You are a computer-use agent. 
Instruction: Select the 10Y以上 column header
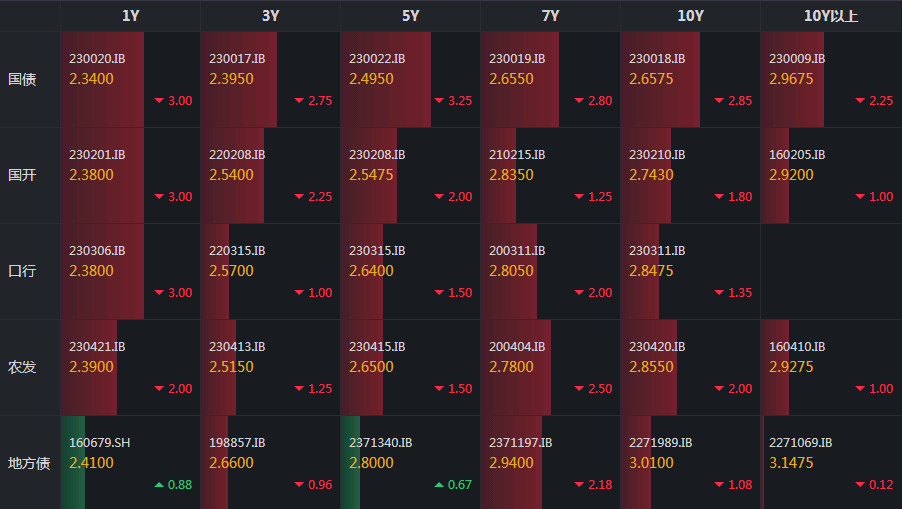[x=831, y=16]
